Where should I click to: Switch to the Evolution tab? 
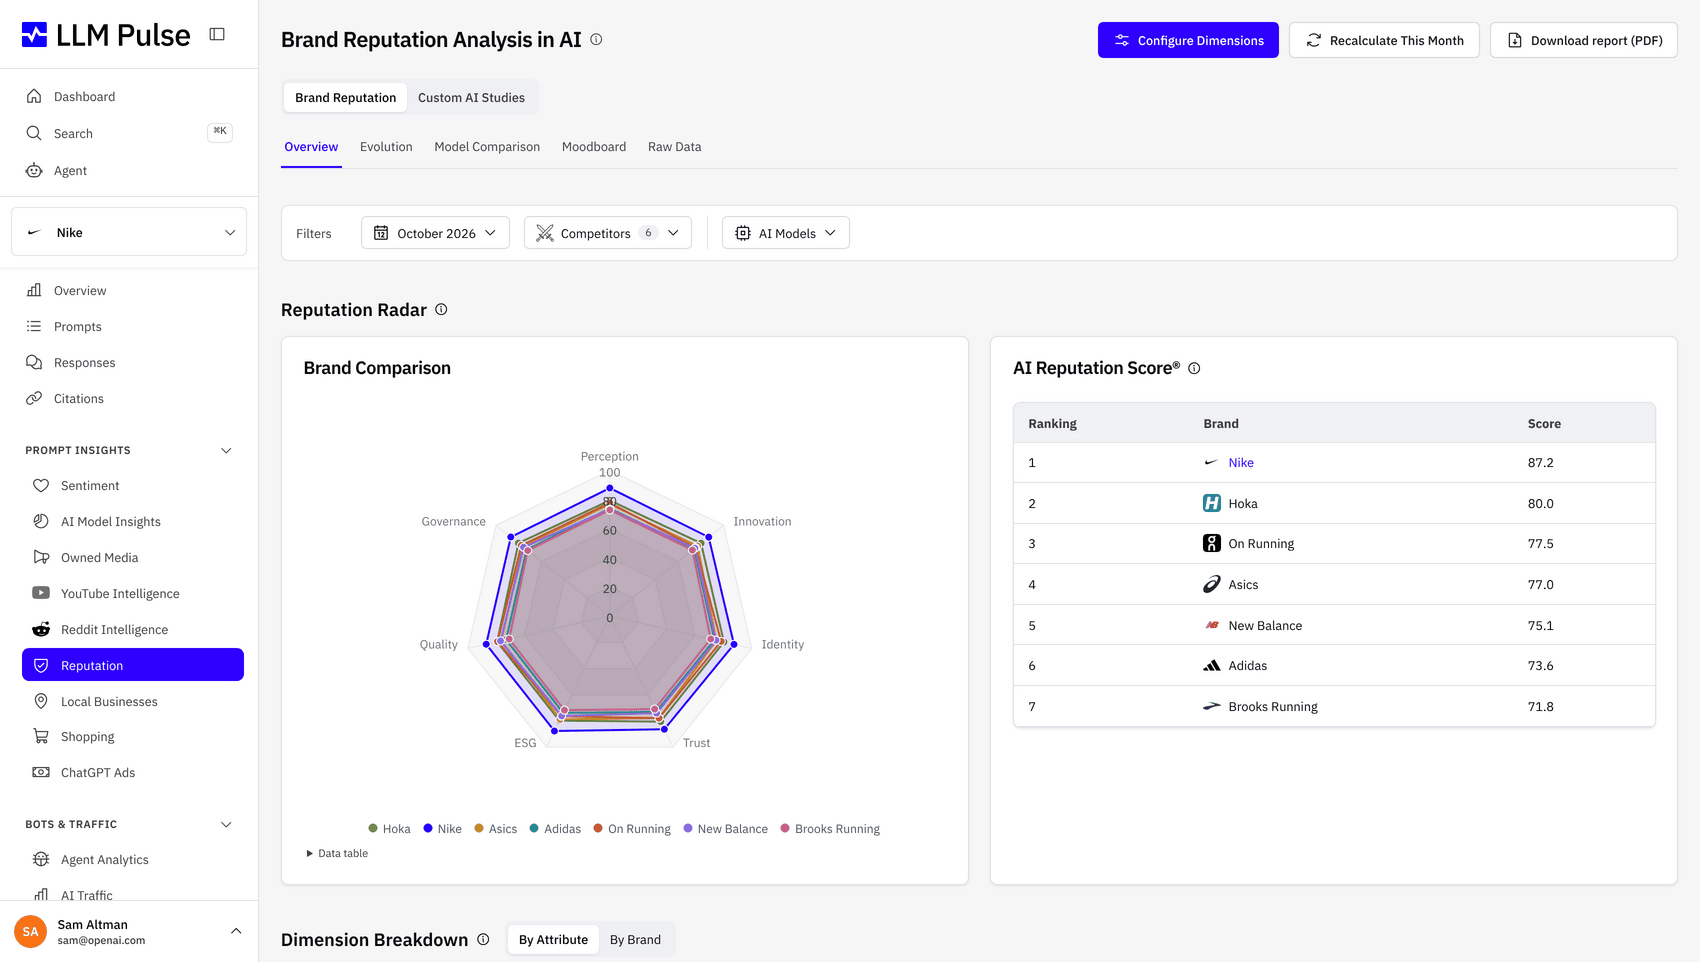(386, 147)
